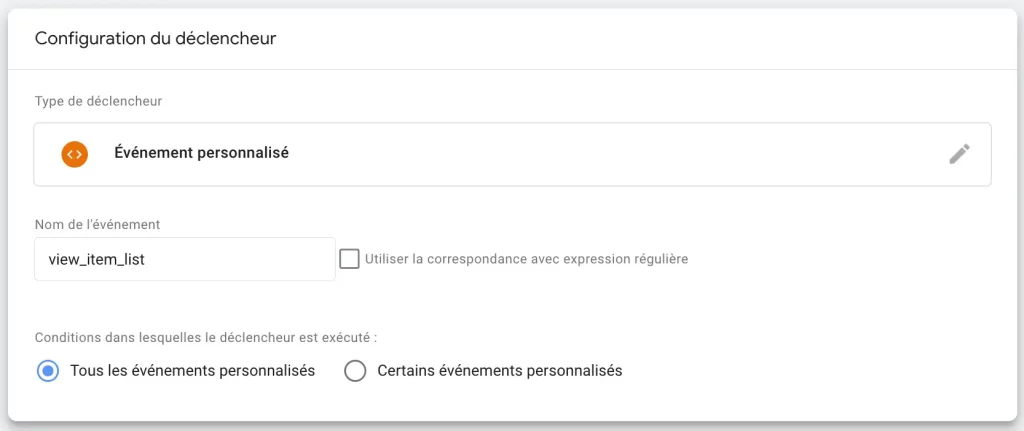Focus the view_item_list event name field
Image resolution: width=1024 pixels, height=431 pixels.
(185, 259)
